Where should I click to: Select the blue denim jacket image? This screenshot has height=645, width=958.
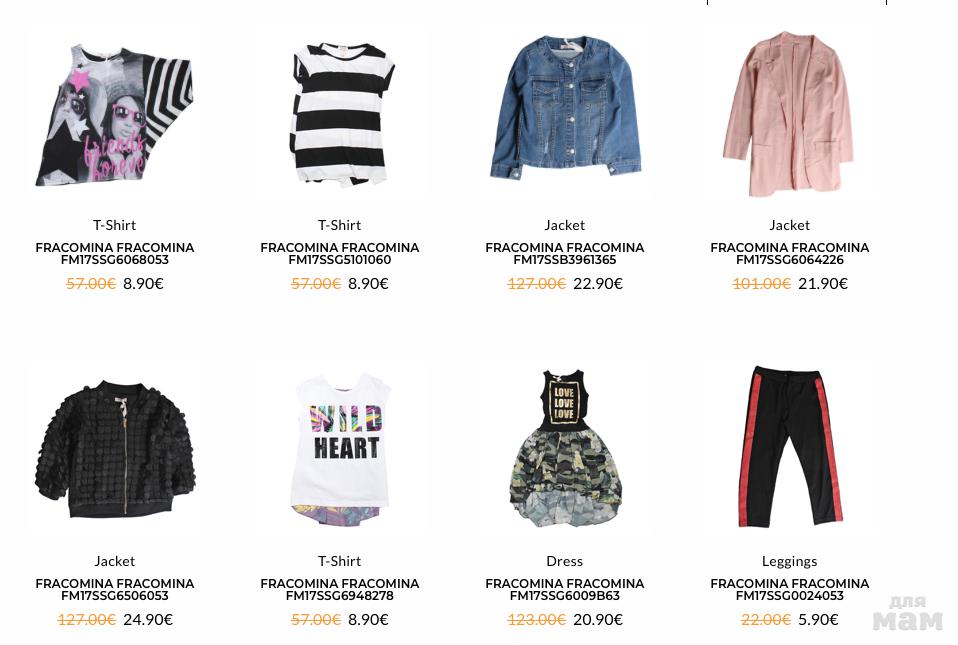point(564,113)
